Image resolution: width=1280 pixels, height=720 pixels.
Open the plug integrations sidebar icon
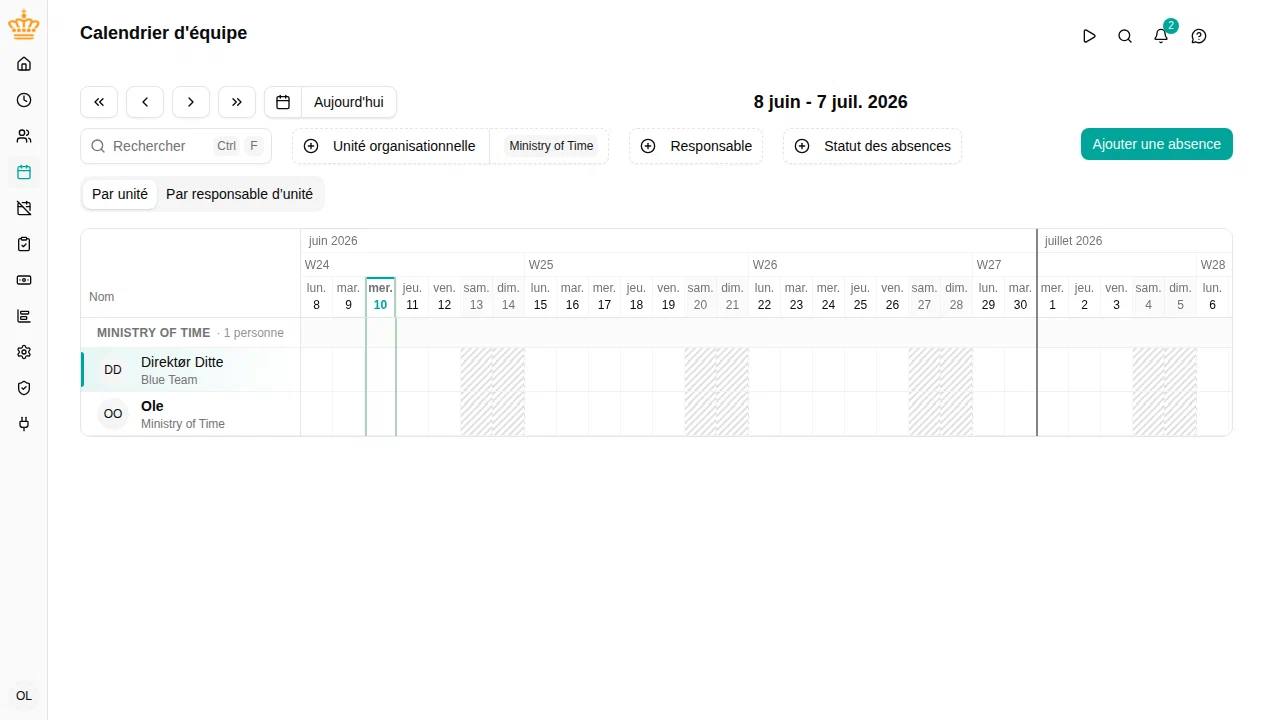[x=24, y=424]
